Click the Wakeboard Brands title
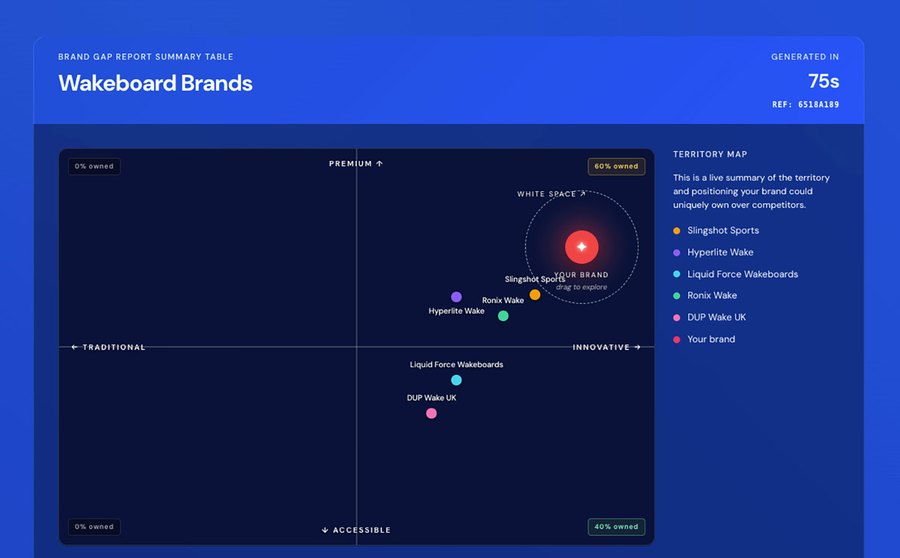This screenshot has height=558, width=900. [156, 83]
